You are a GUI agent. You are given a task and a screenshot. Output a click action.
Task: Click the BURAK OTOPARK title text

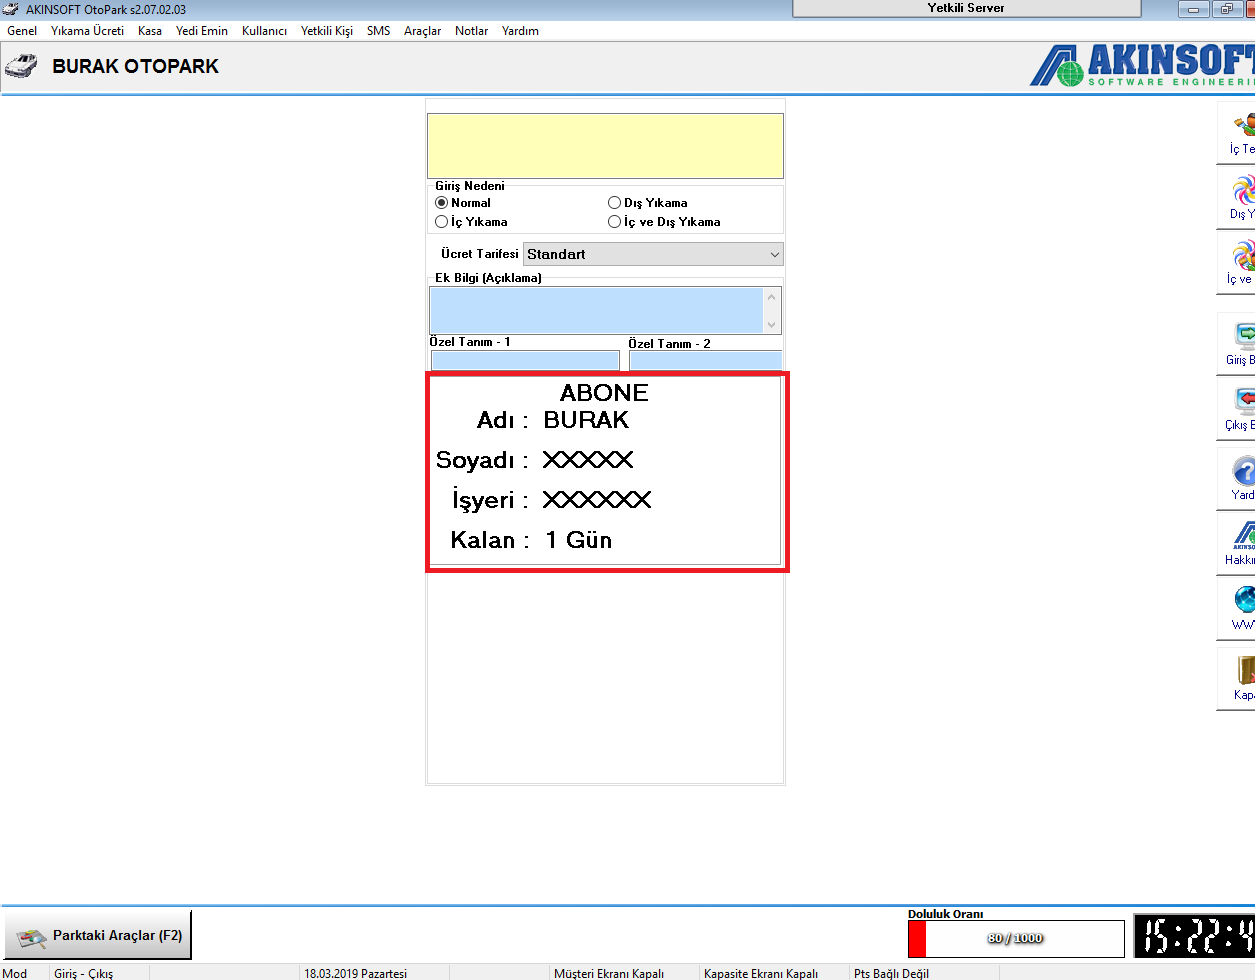point(135,66)
